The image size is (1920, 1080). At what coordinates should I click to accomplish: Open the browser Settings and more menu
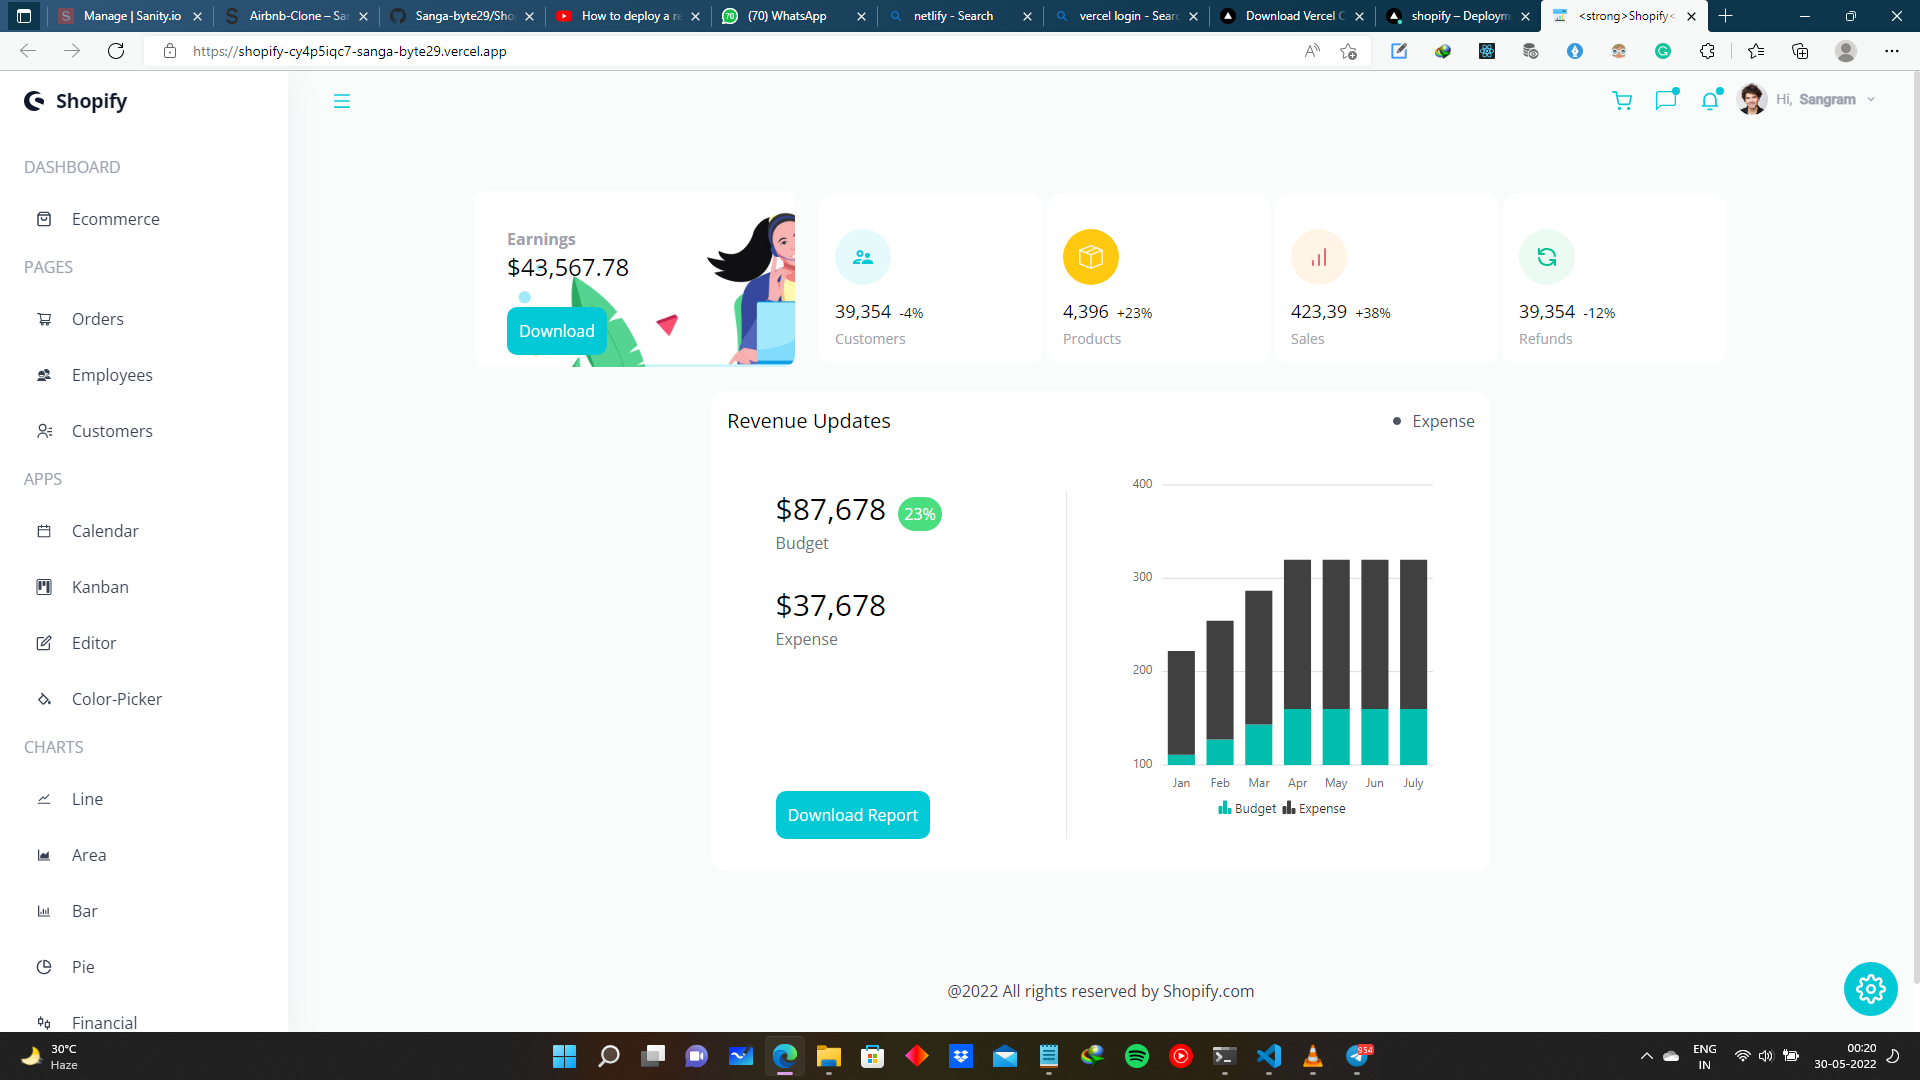click(x=1891, y=51)
